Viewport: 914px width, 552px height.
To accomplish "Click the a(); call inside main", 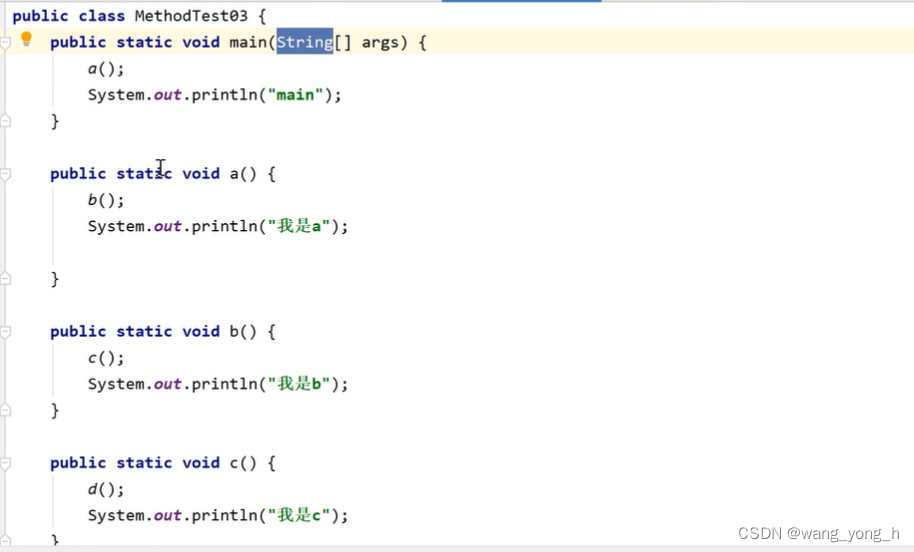I will [106, 69].
